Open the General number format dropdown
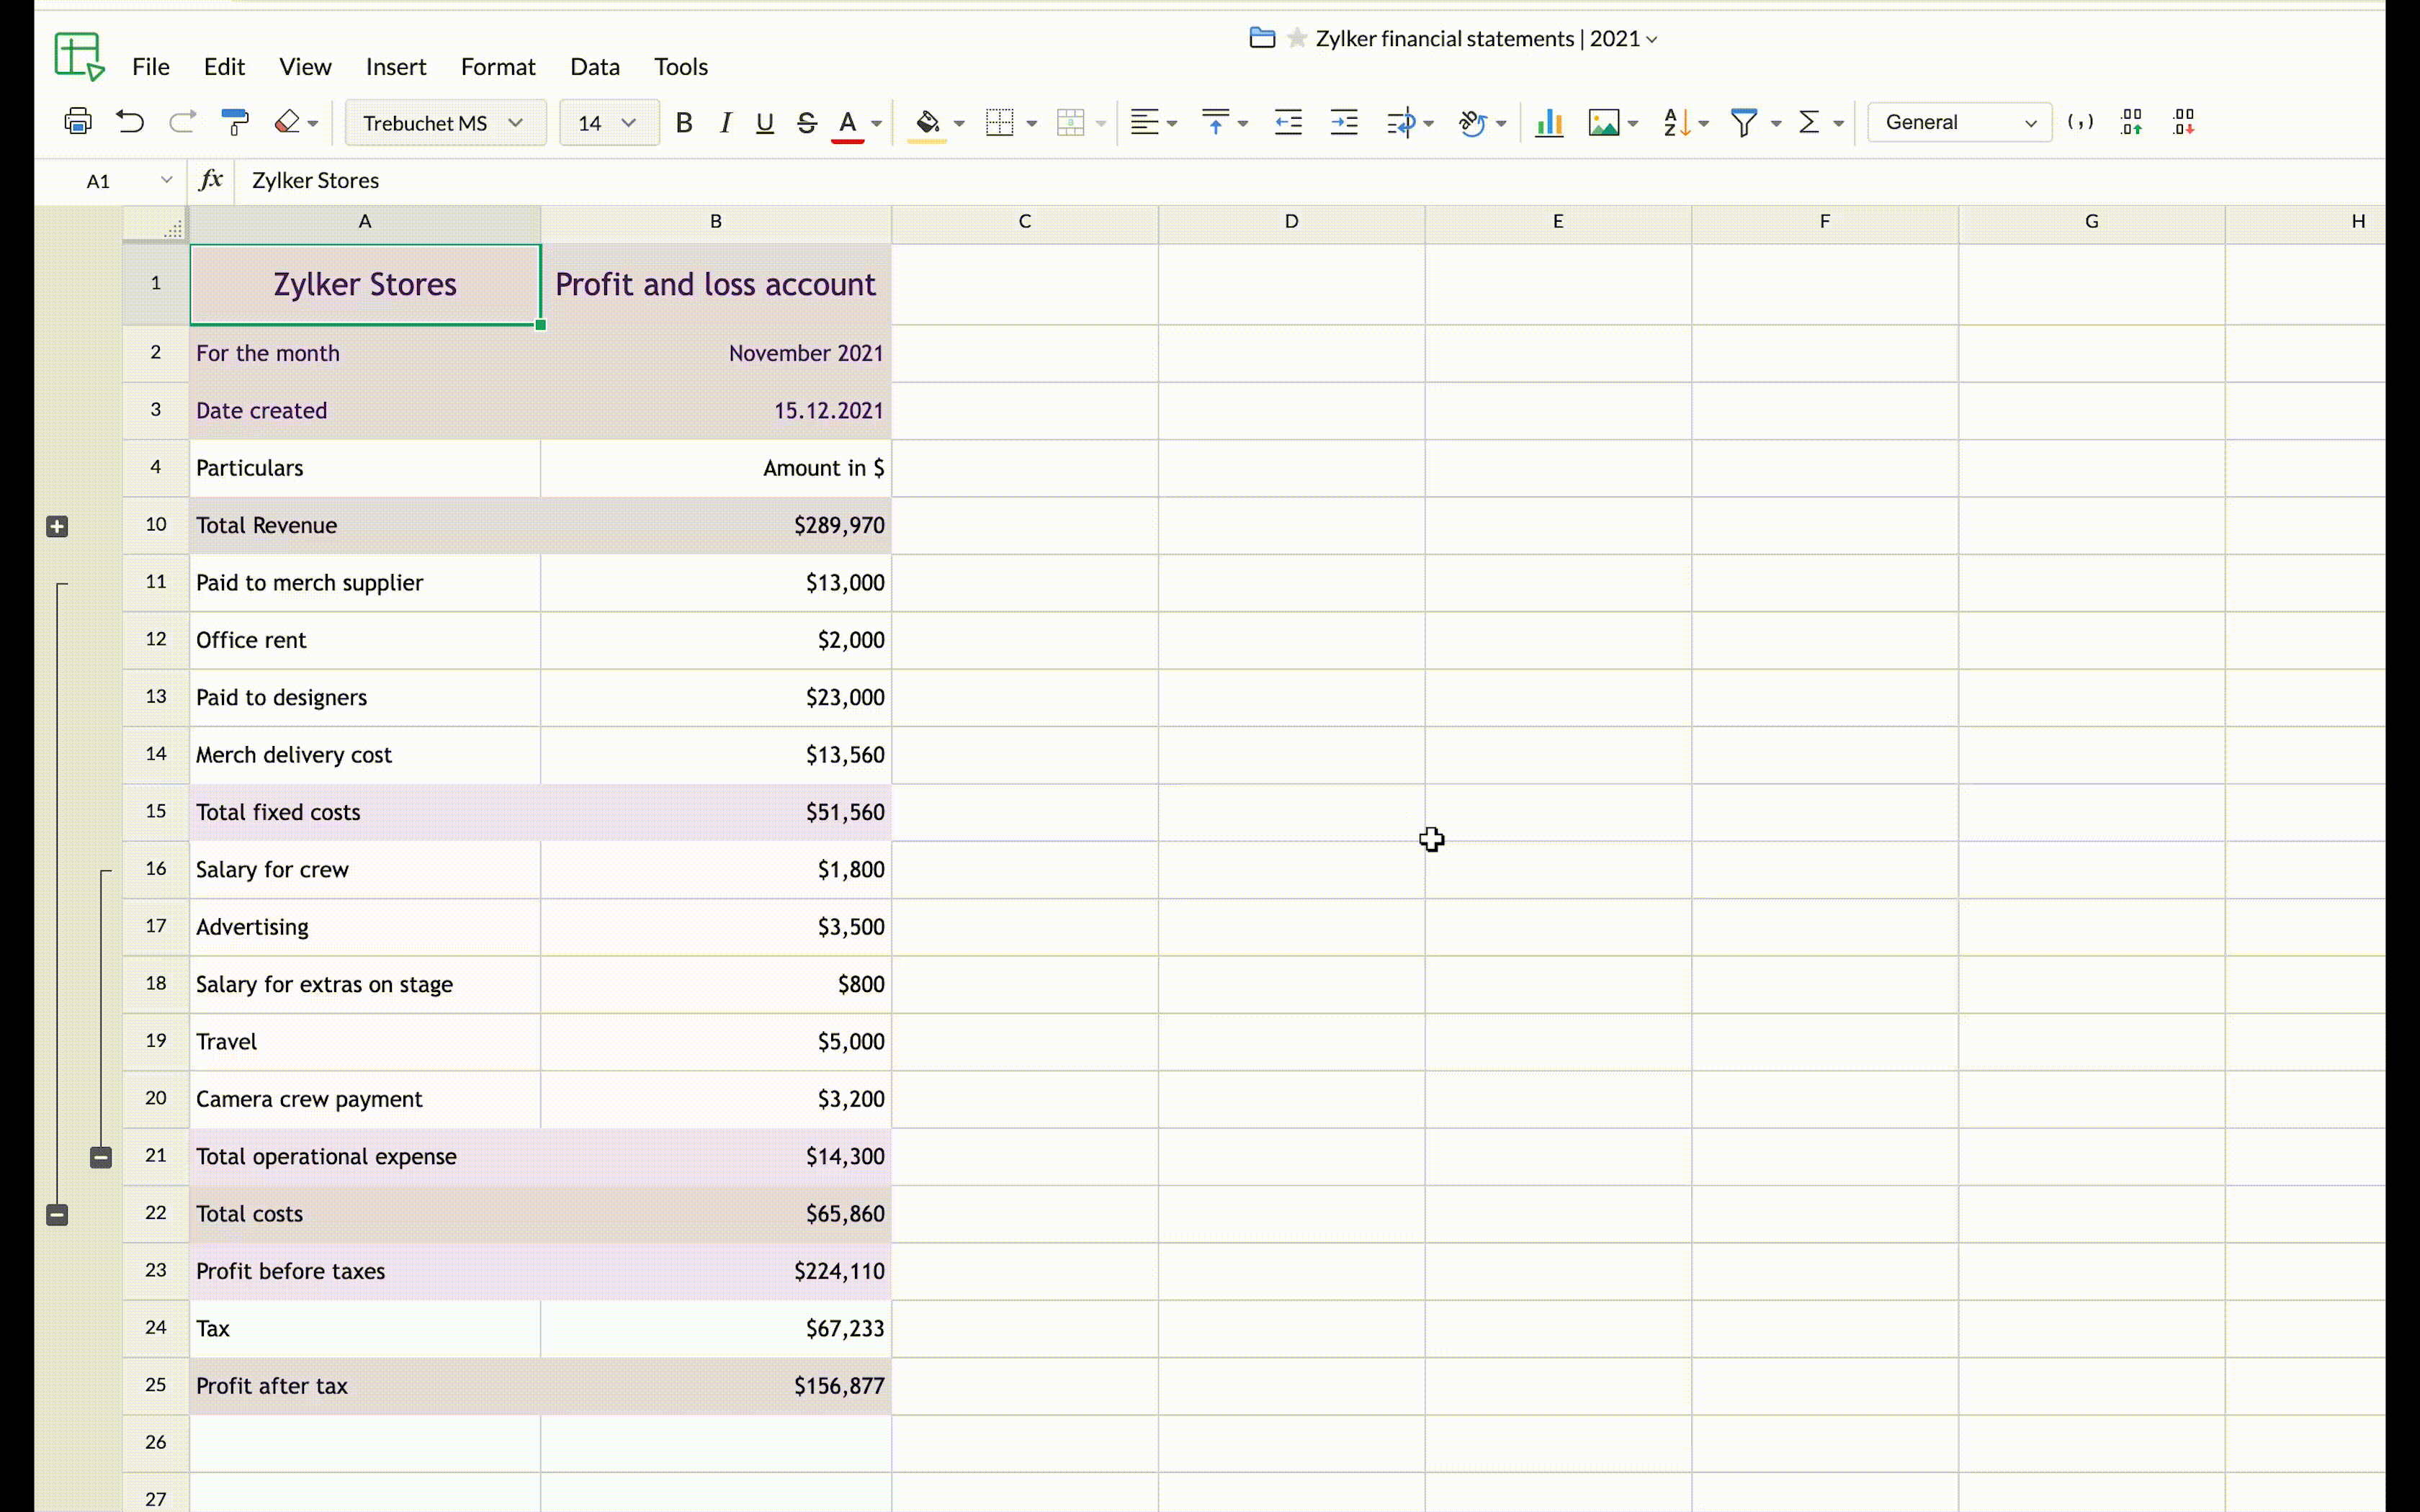Screen dimensions: 2420x1512 point(1959,122)
